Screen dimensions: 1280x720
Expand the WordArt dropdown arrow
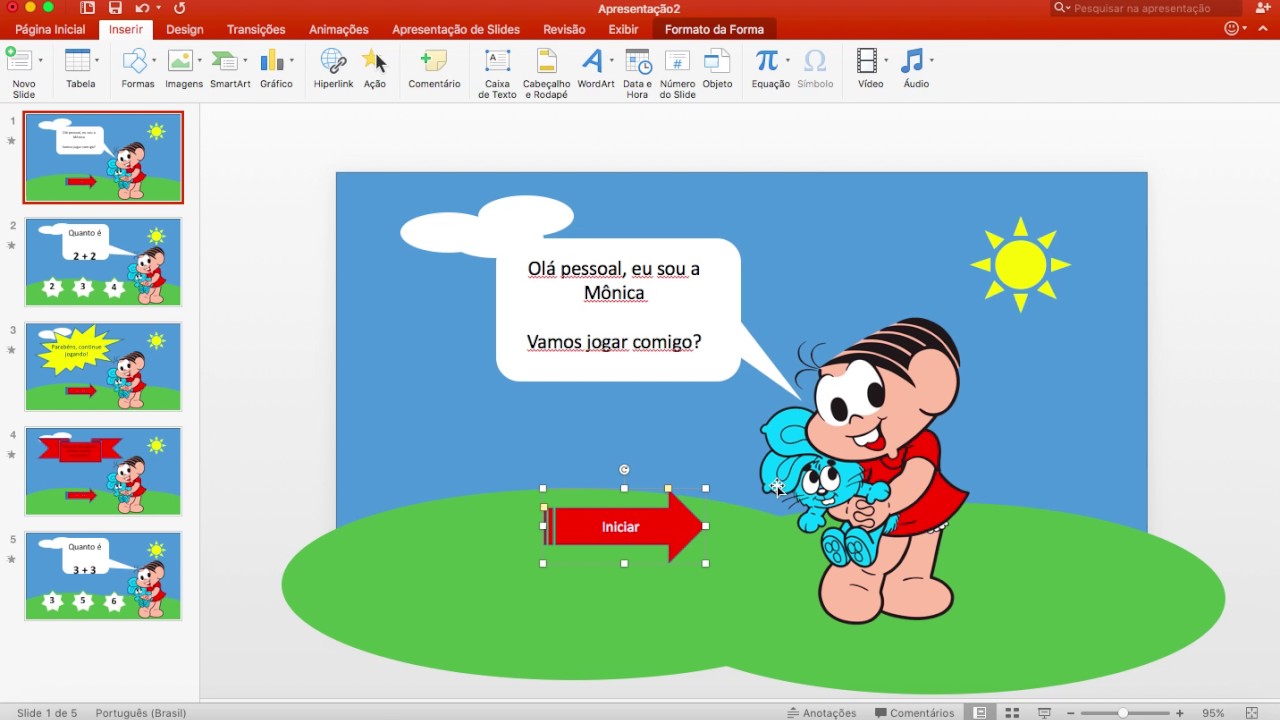pos(611,60)
